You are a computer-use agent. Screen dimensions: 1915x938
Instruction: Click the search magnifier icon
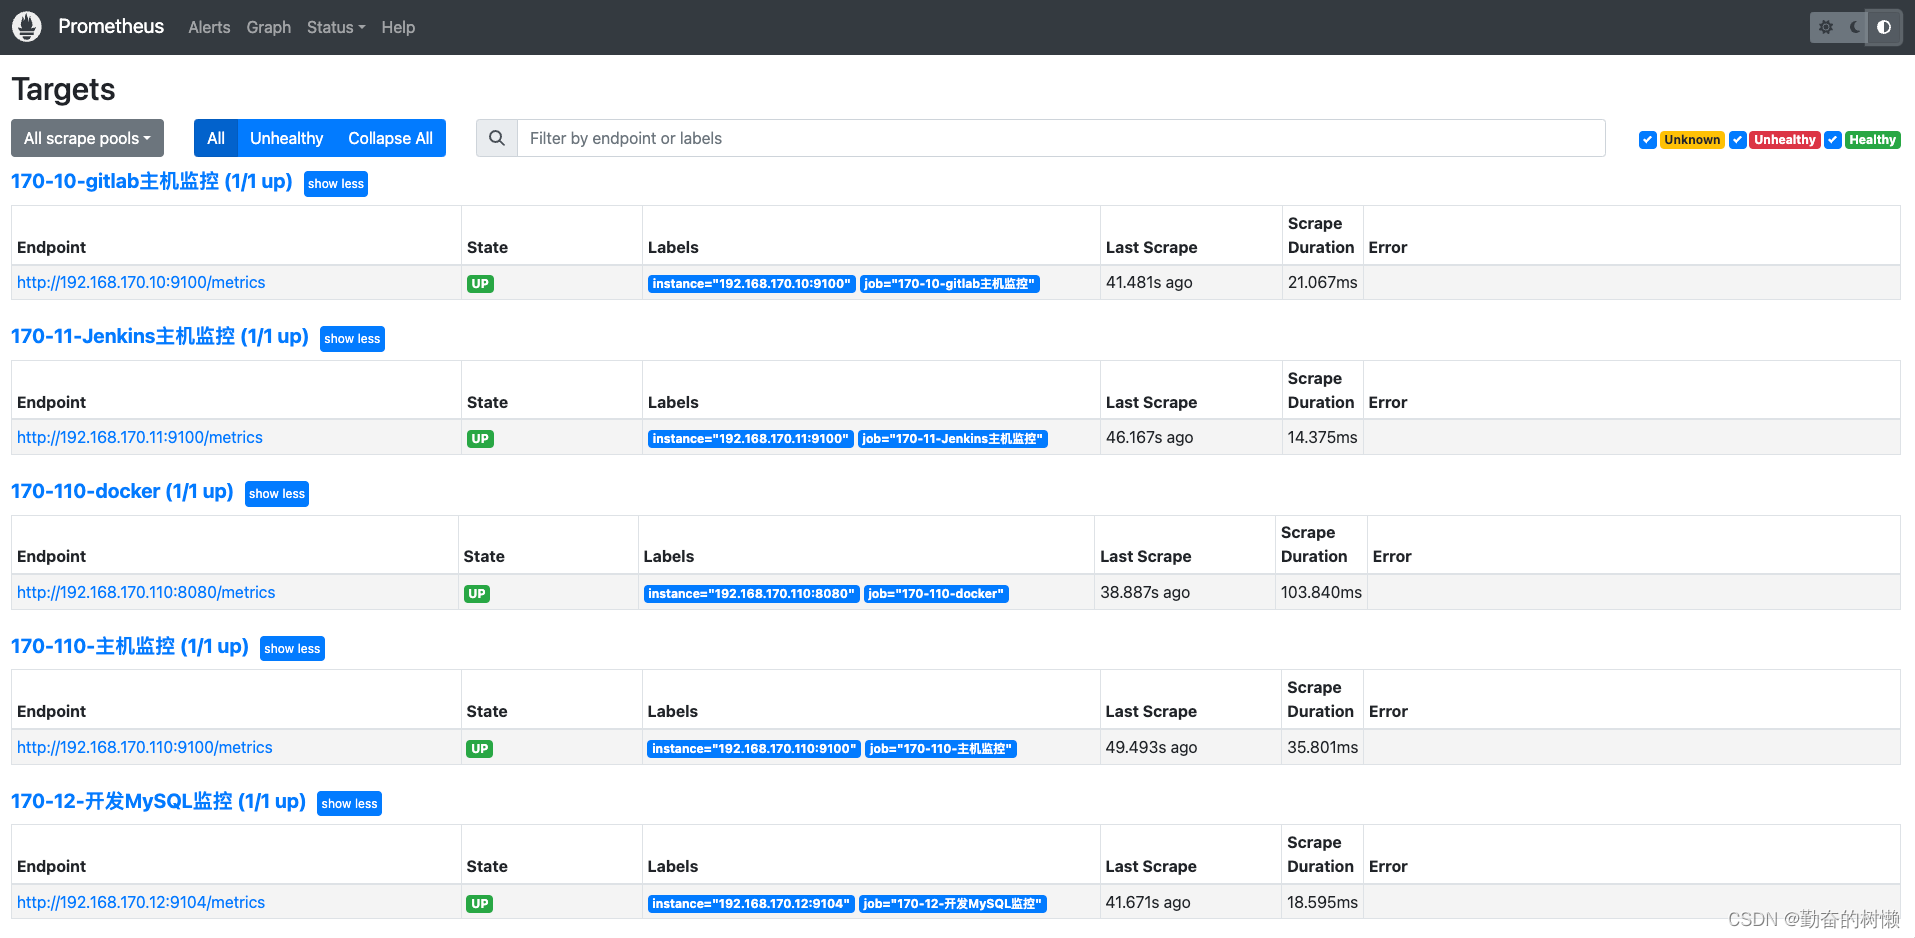497,138
